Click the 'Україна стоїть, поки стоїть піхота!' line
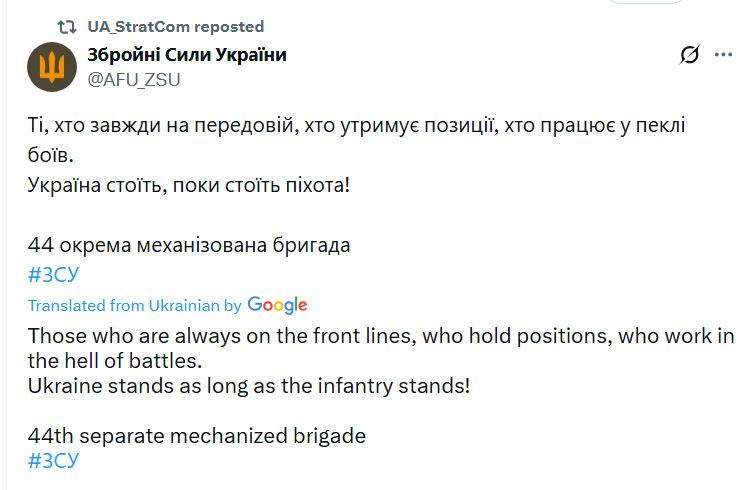 pyautogui.click(x=189, y=185)
